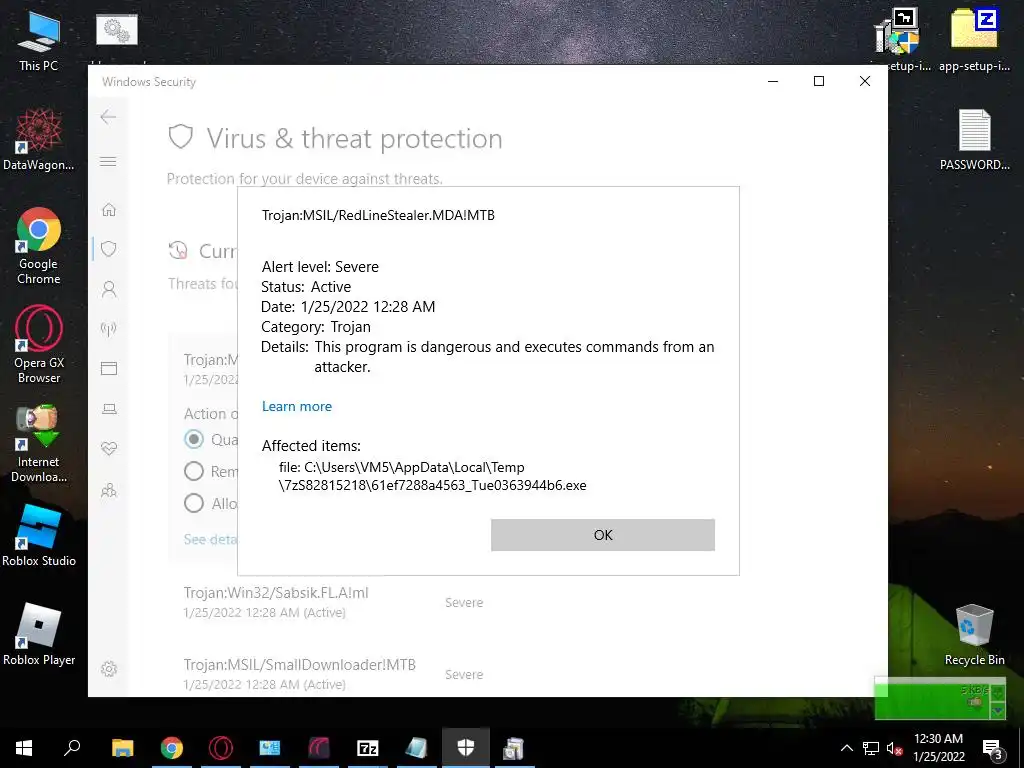Open the Recycle Bin
1024x768 pixels.
pos(974,635)
